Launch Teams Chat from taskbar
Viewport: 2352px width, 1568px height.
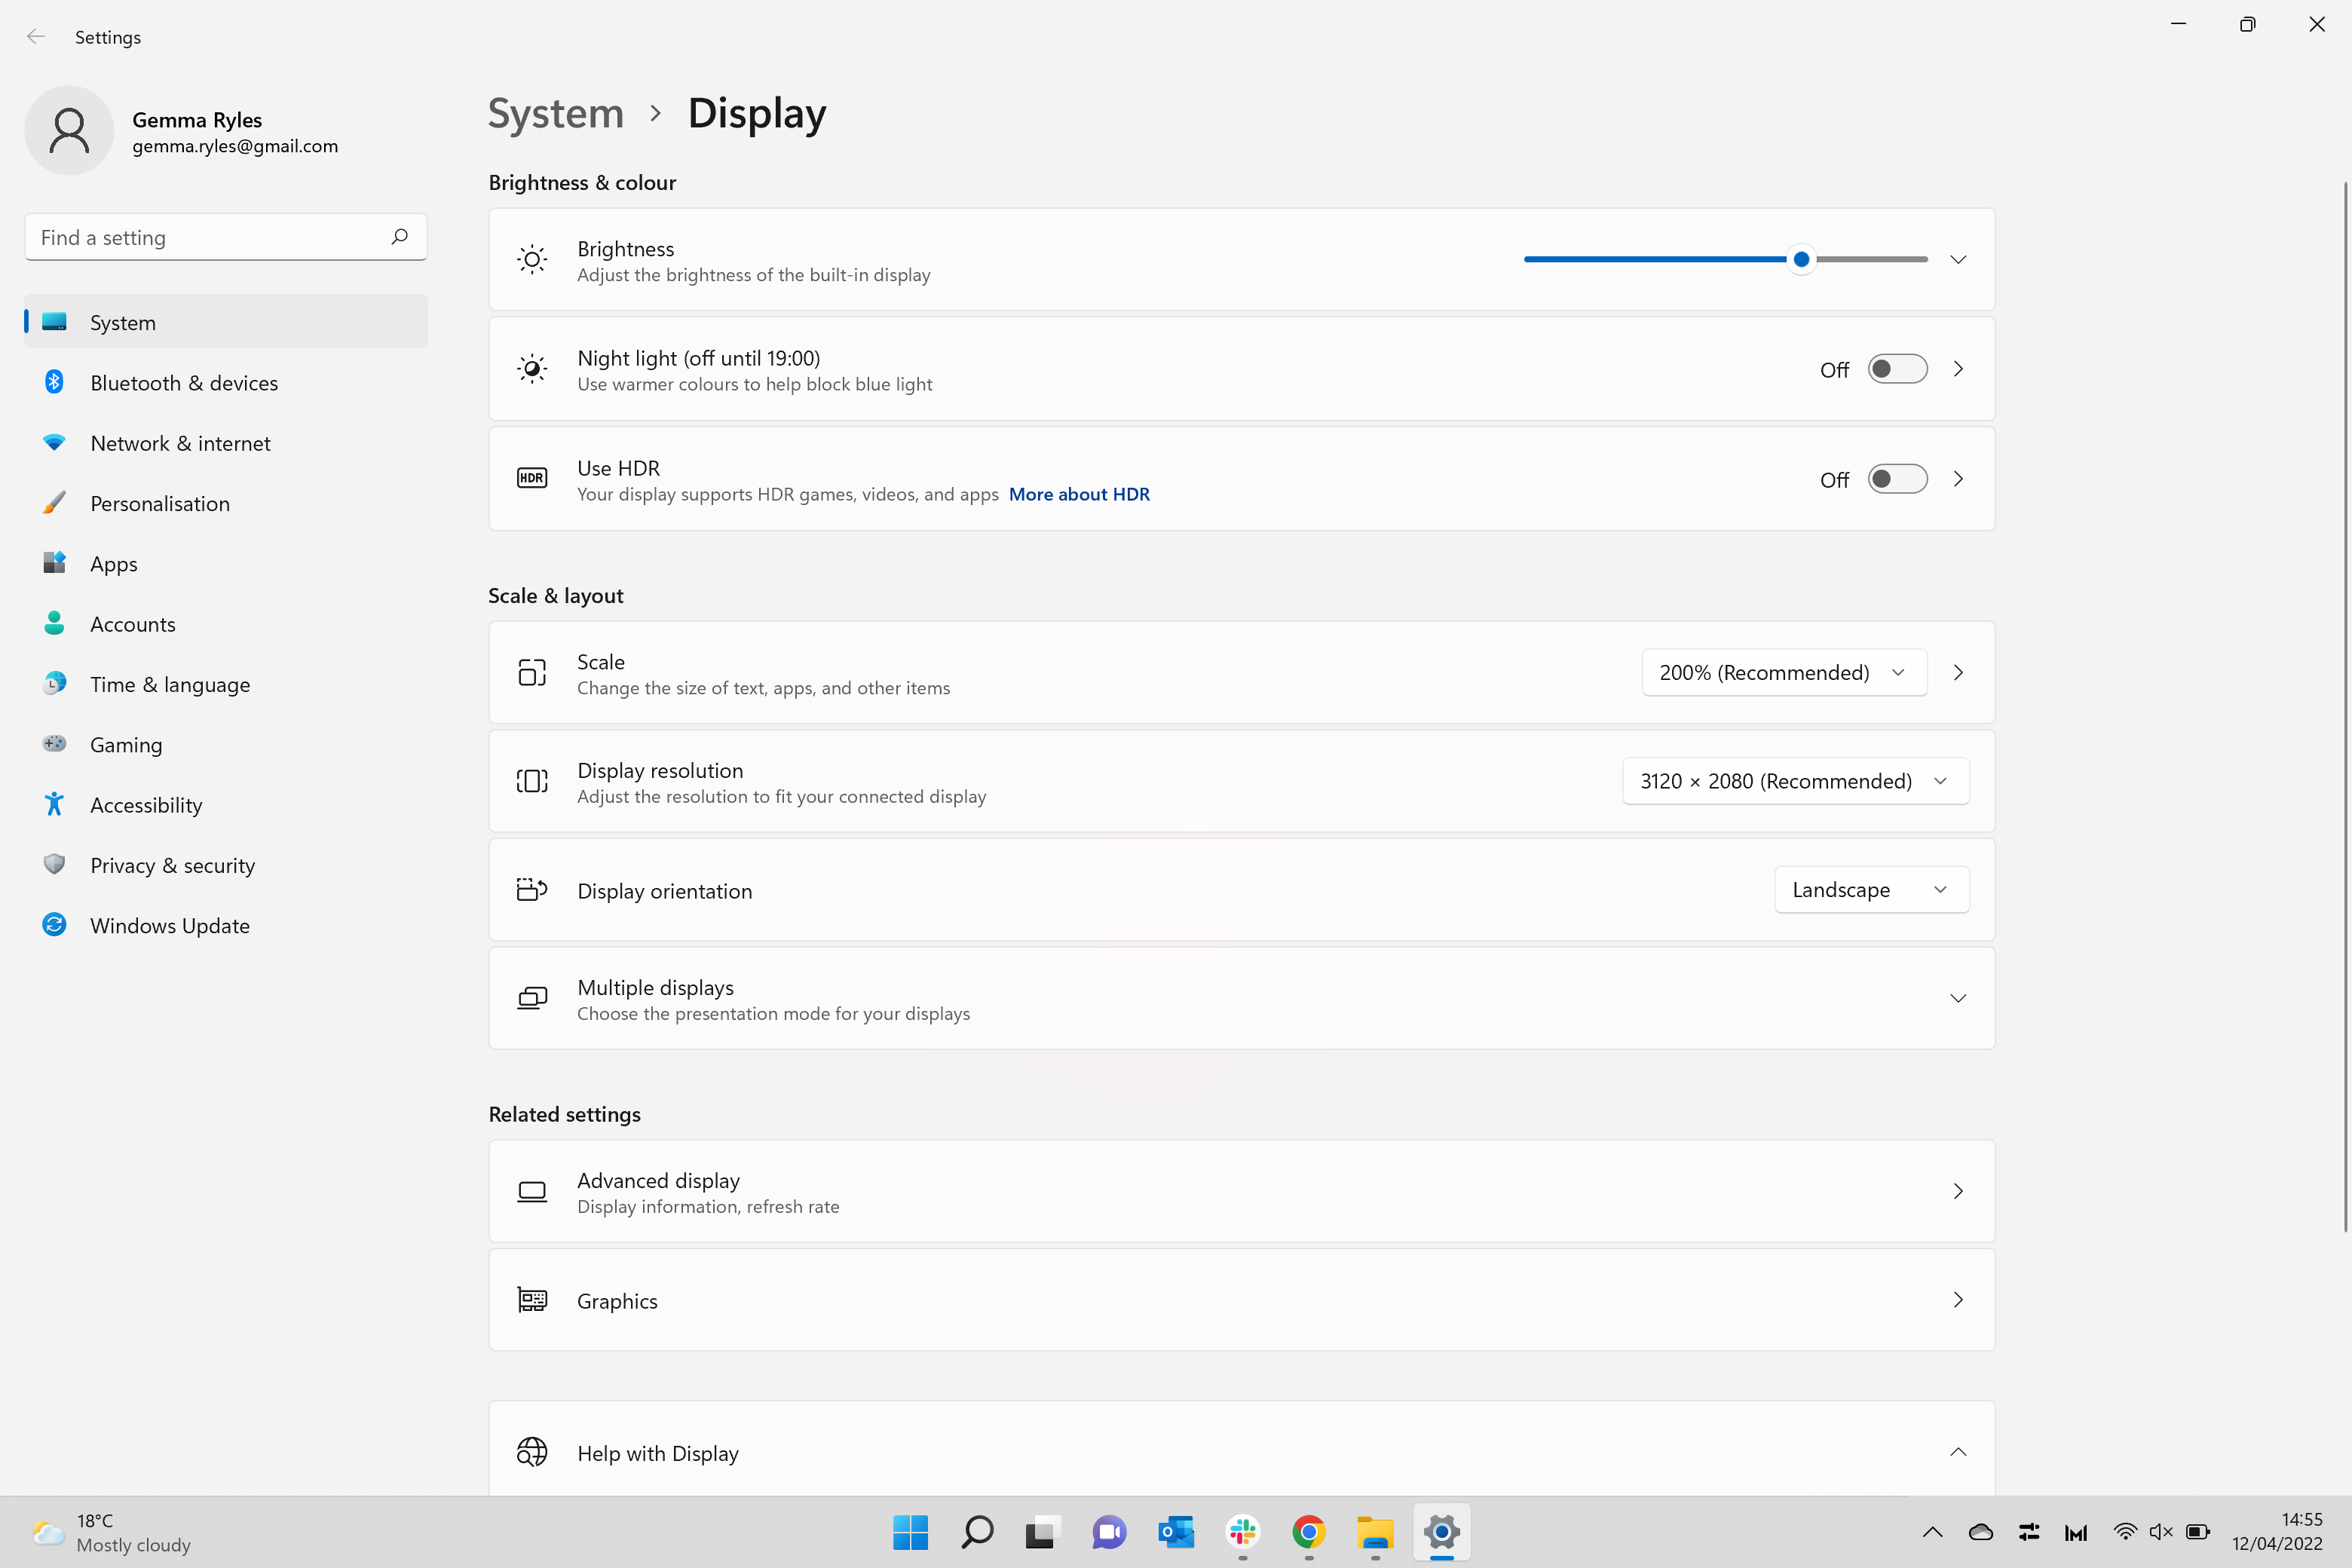(x=1109, y=1532)
